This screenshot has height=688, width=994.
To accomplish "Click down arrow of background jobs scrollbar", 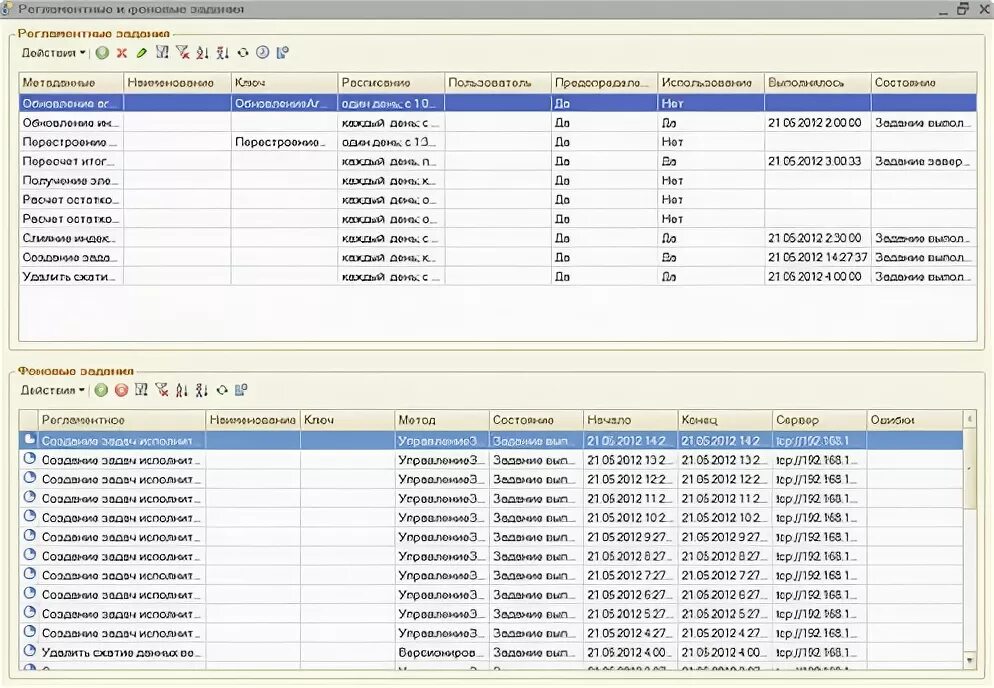I will tap(969, 660).
